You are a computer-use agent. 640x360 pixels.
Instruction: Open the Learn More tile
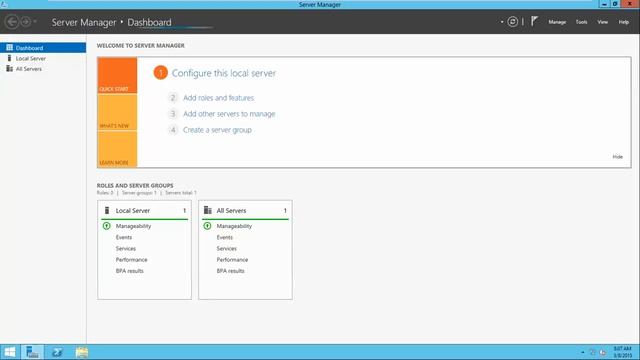[117, 149]
